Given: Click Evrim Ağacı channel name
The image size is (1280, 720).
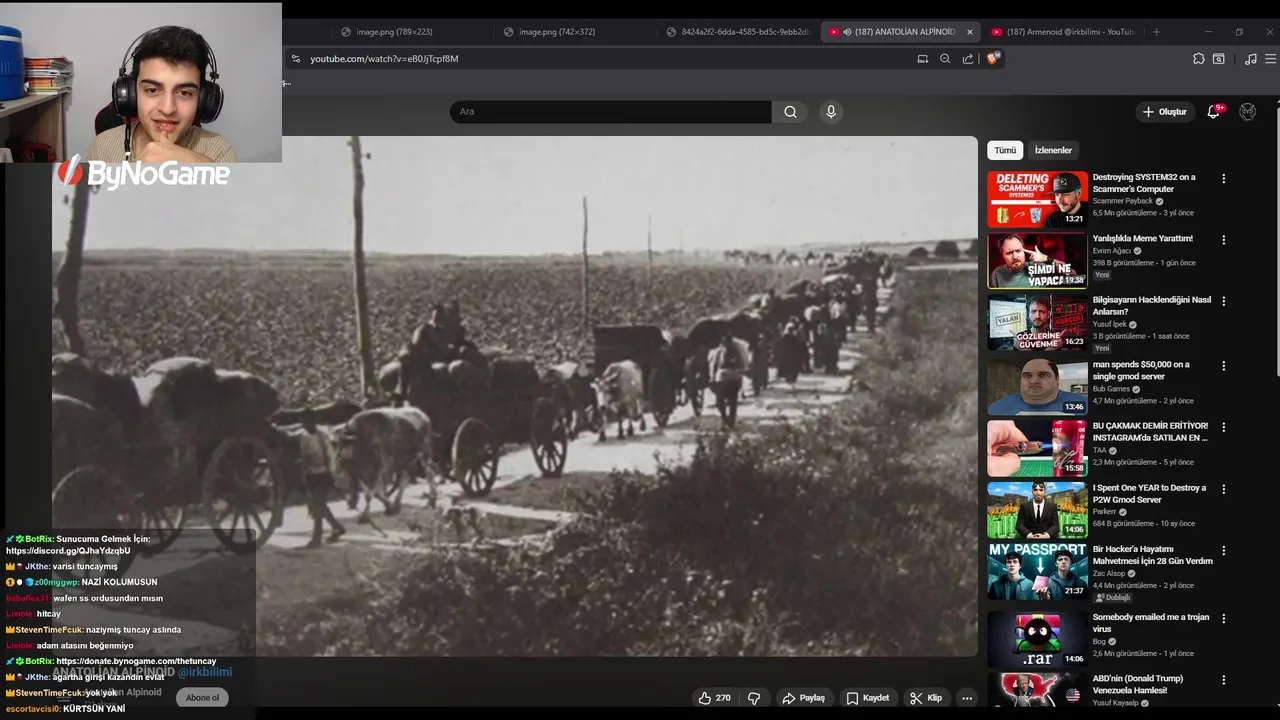Looking at the screenshot, I should point(1111,251).
